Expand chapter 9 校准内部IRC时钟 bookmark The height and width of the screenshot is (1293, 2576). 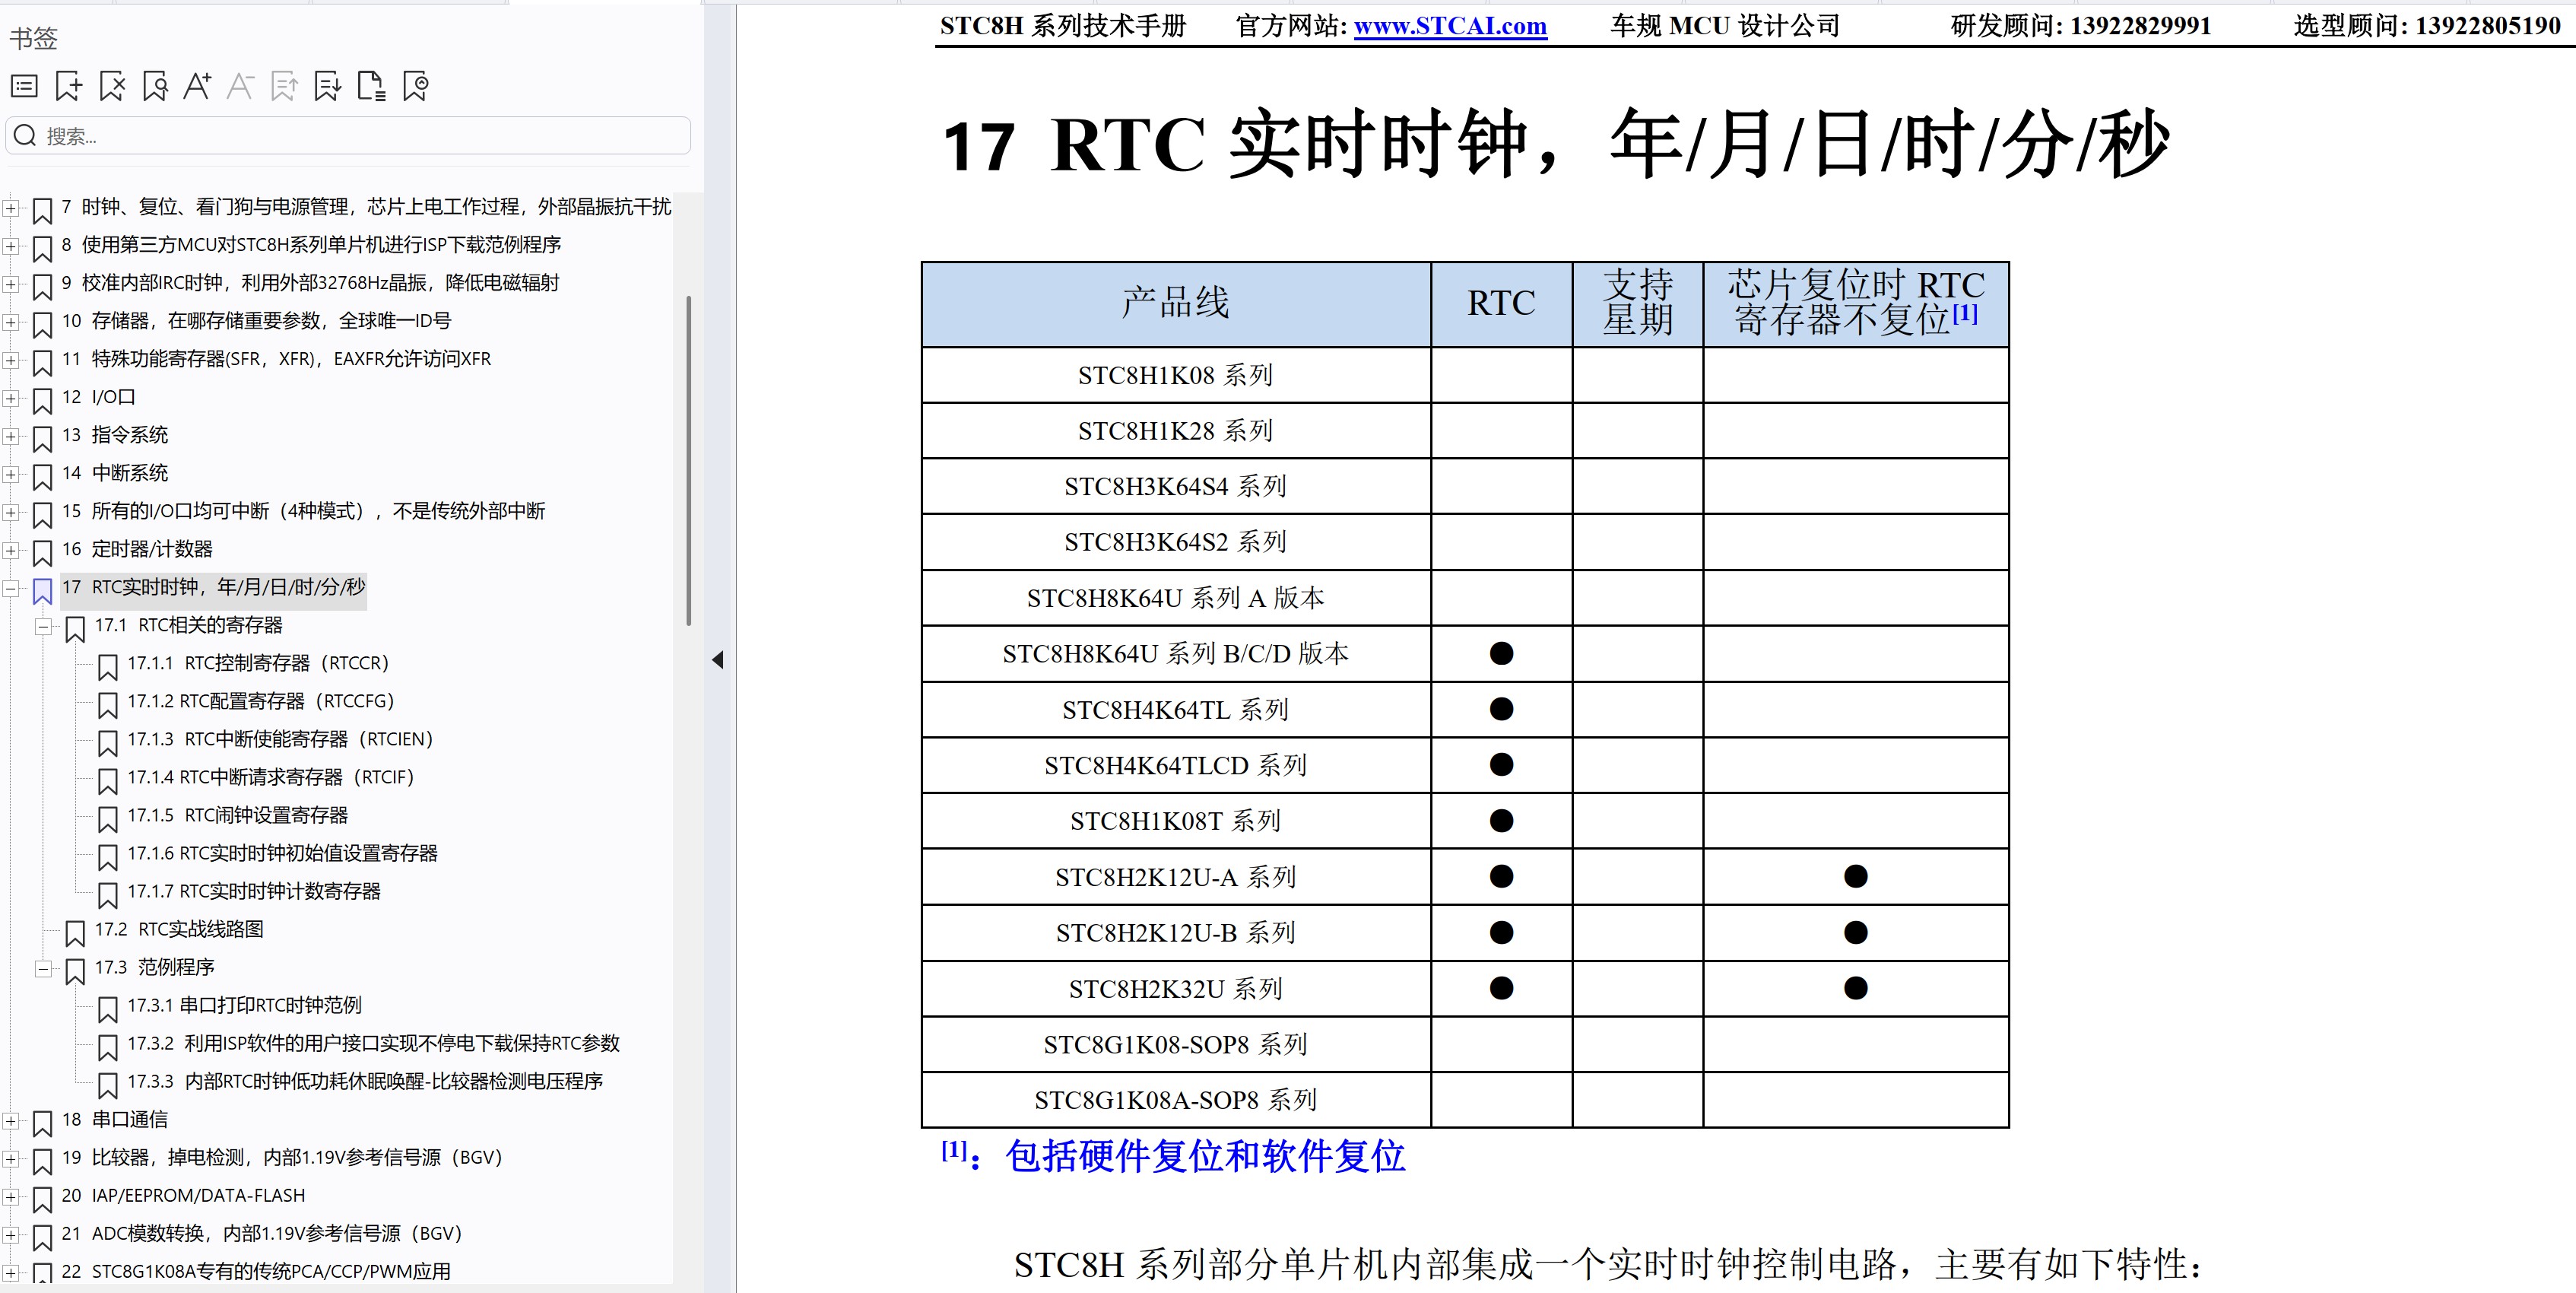click(10, 284)
